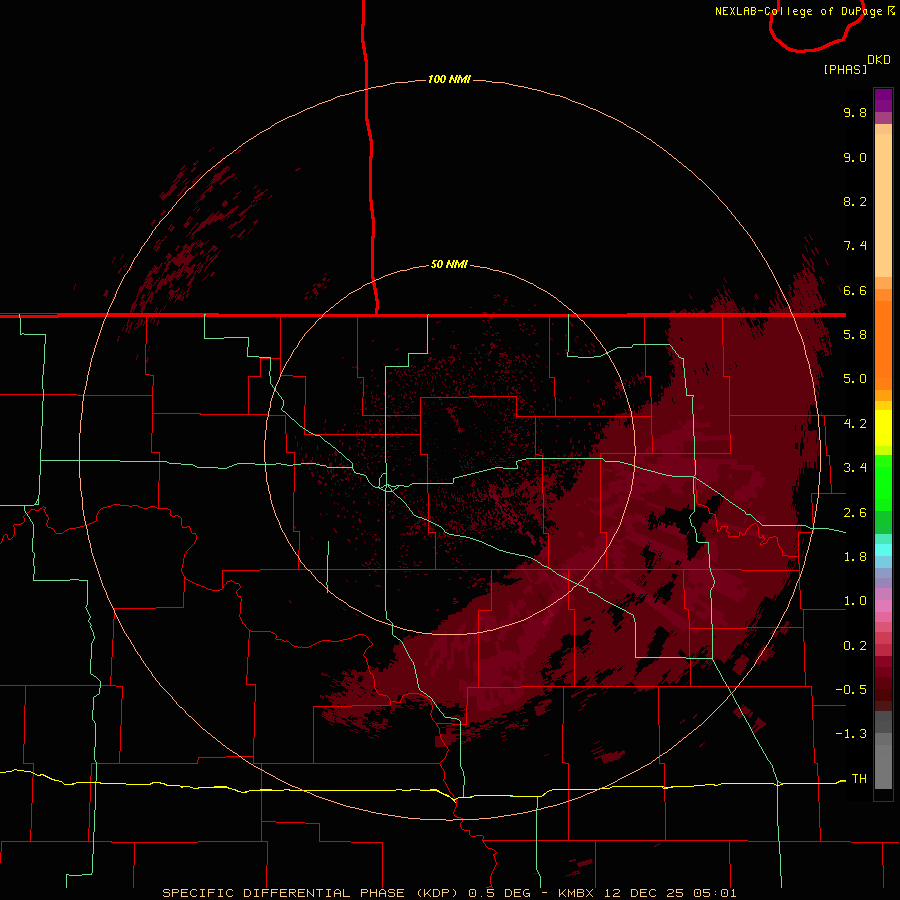Viewport: 900px width, 900px height.
Task: Click the 4.2 scale value
Action: pos(855,424)
